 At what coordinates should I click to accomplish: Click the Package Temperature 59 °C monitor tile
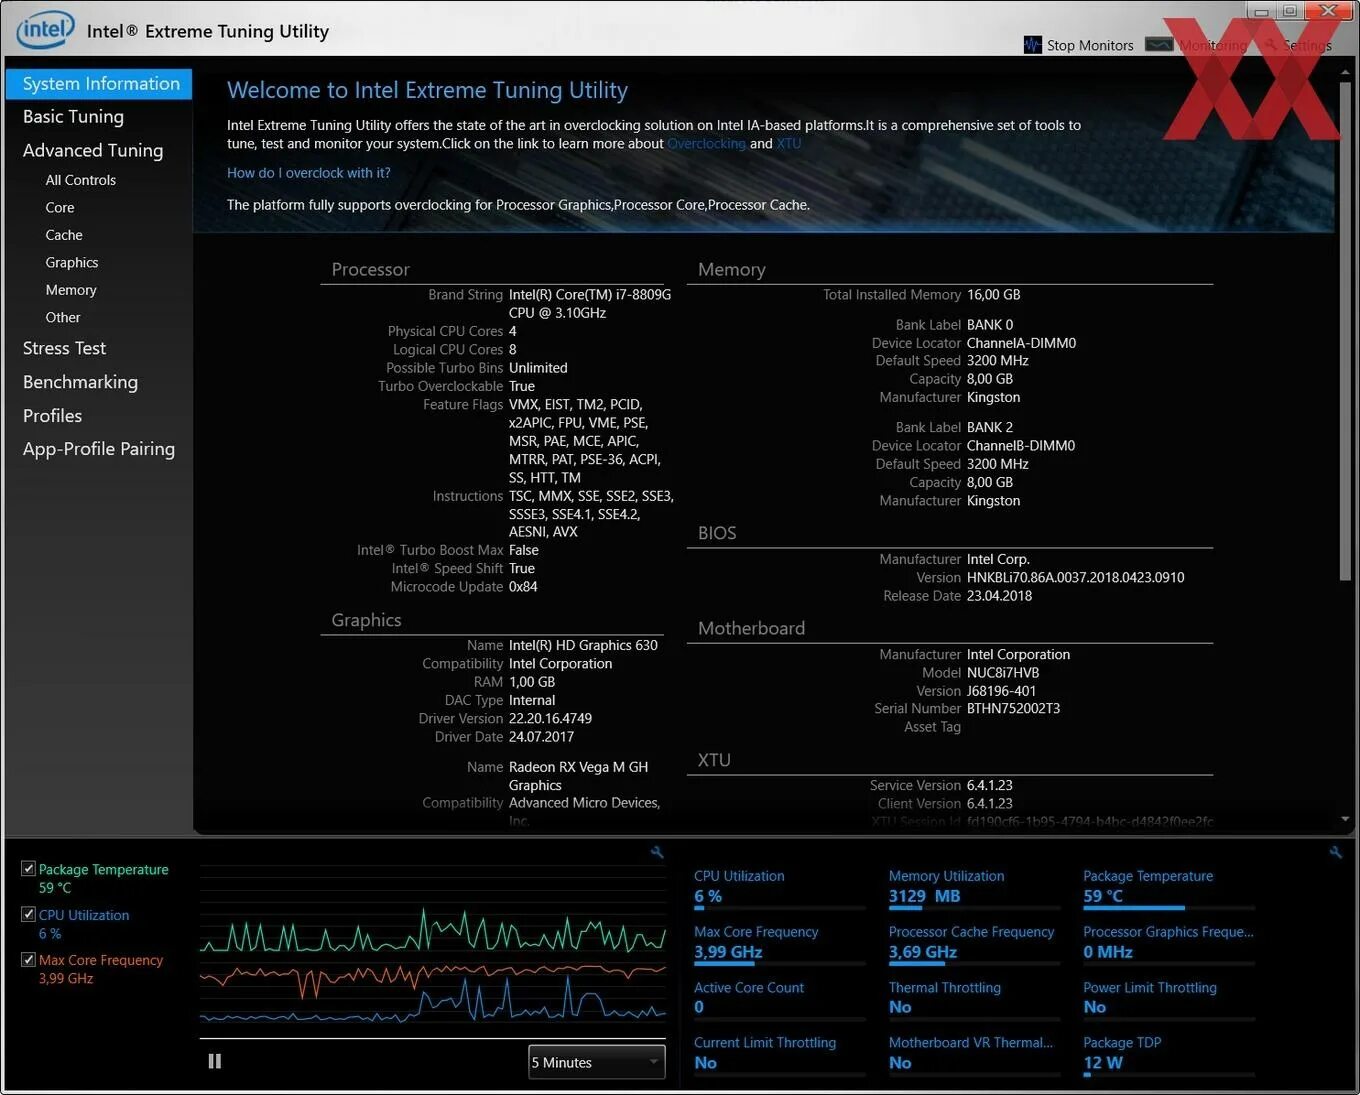[1168, 887]
